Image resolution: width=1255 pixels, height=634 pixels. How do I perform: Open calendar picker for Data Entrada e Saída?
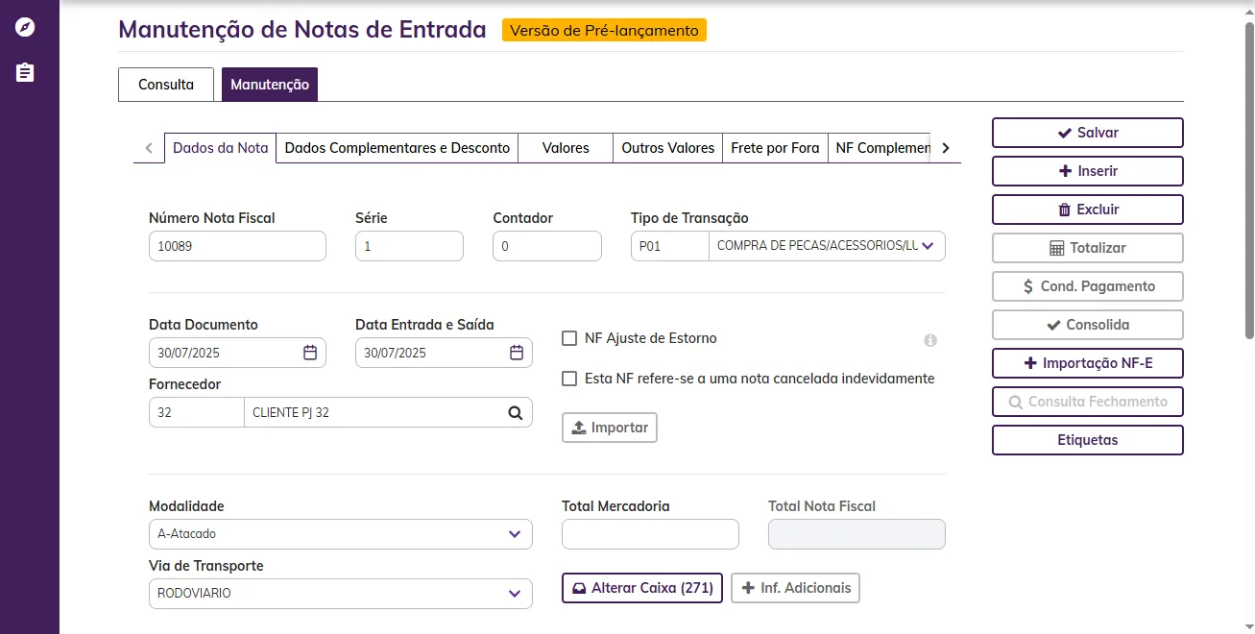(516, 353)
